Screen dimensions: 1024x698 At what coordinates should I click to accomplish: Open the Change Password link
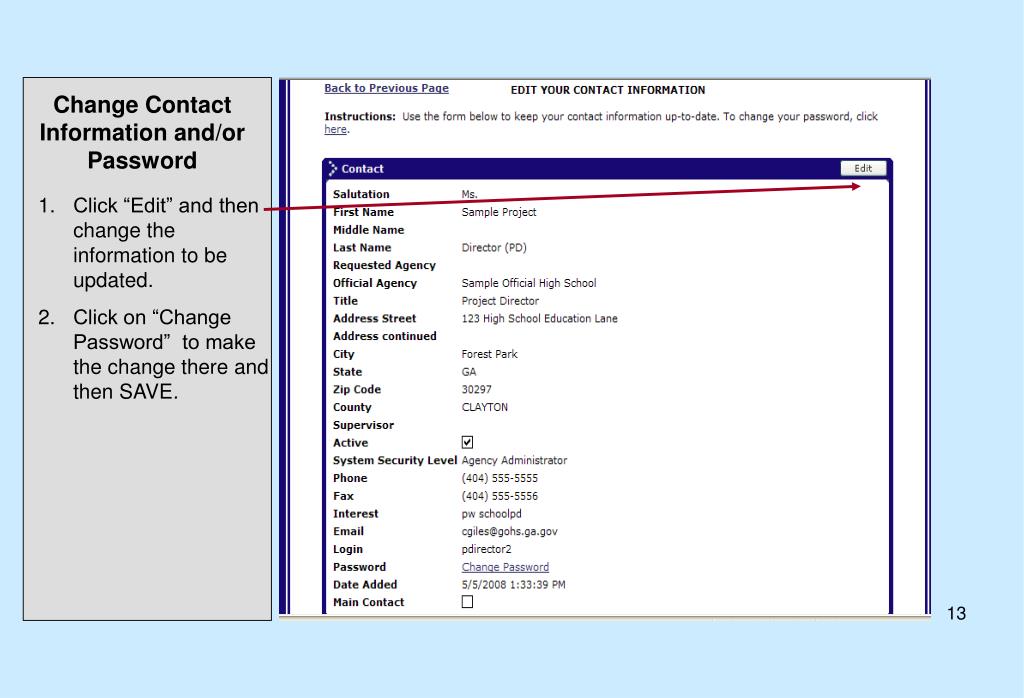pyautogui.click(x=505, y=567)
